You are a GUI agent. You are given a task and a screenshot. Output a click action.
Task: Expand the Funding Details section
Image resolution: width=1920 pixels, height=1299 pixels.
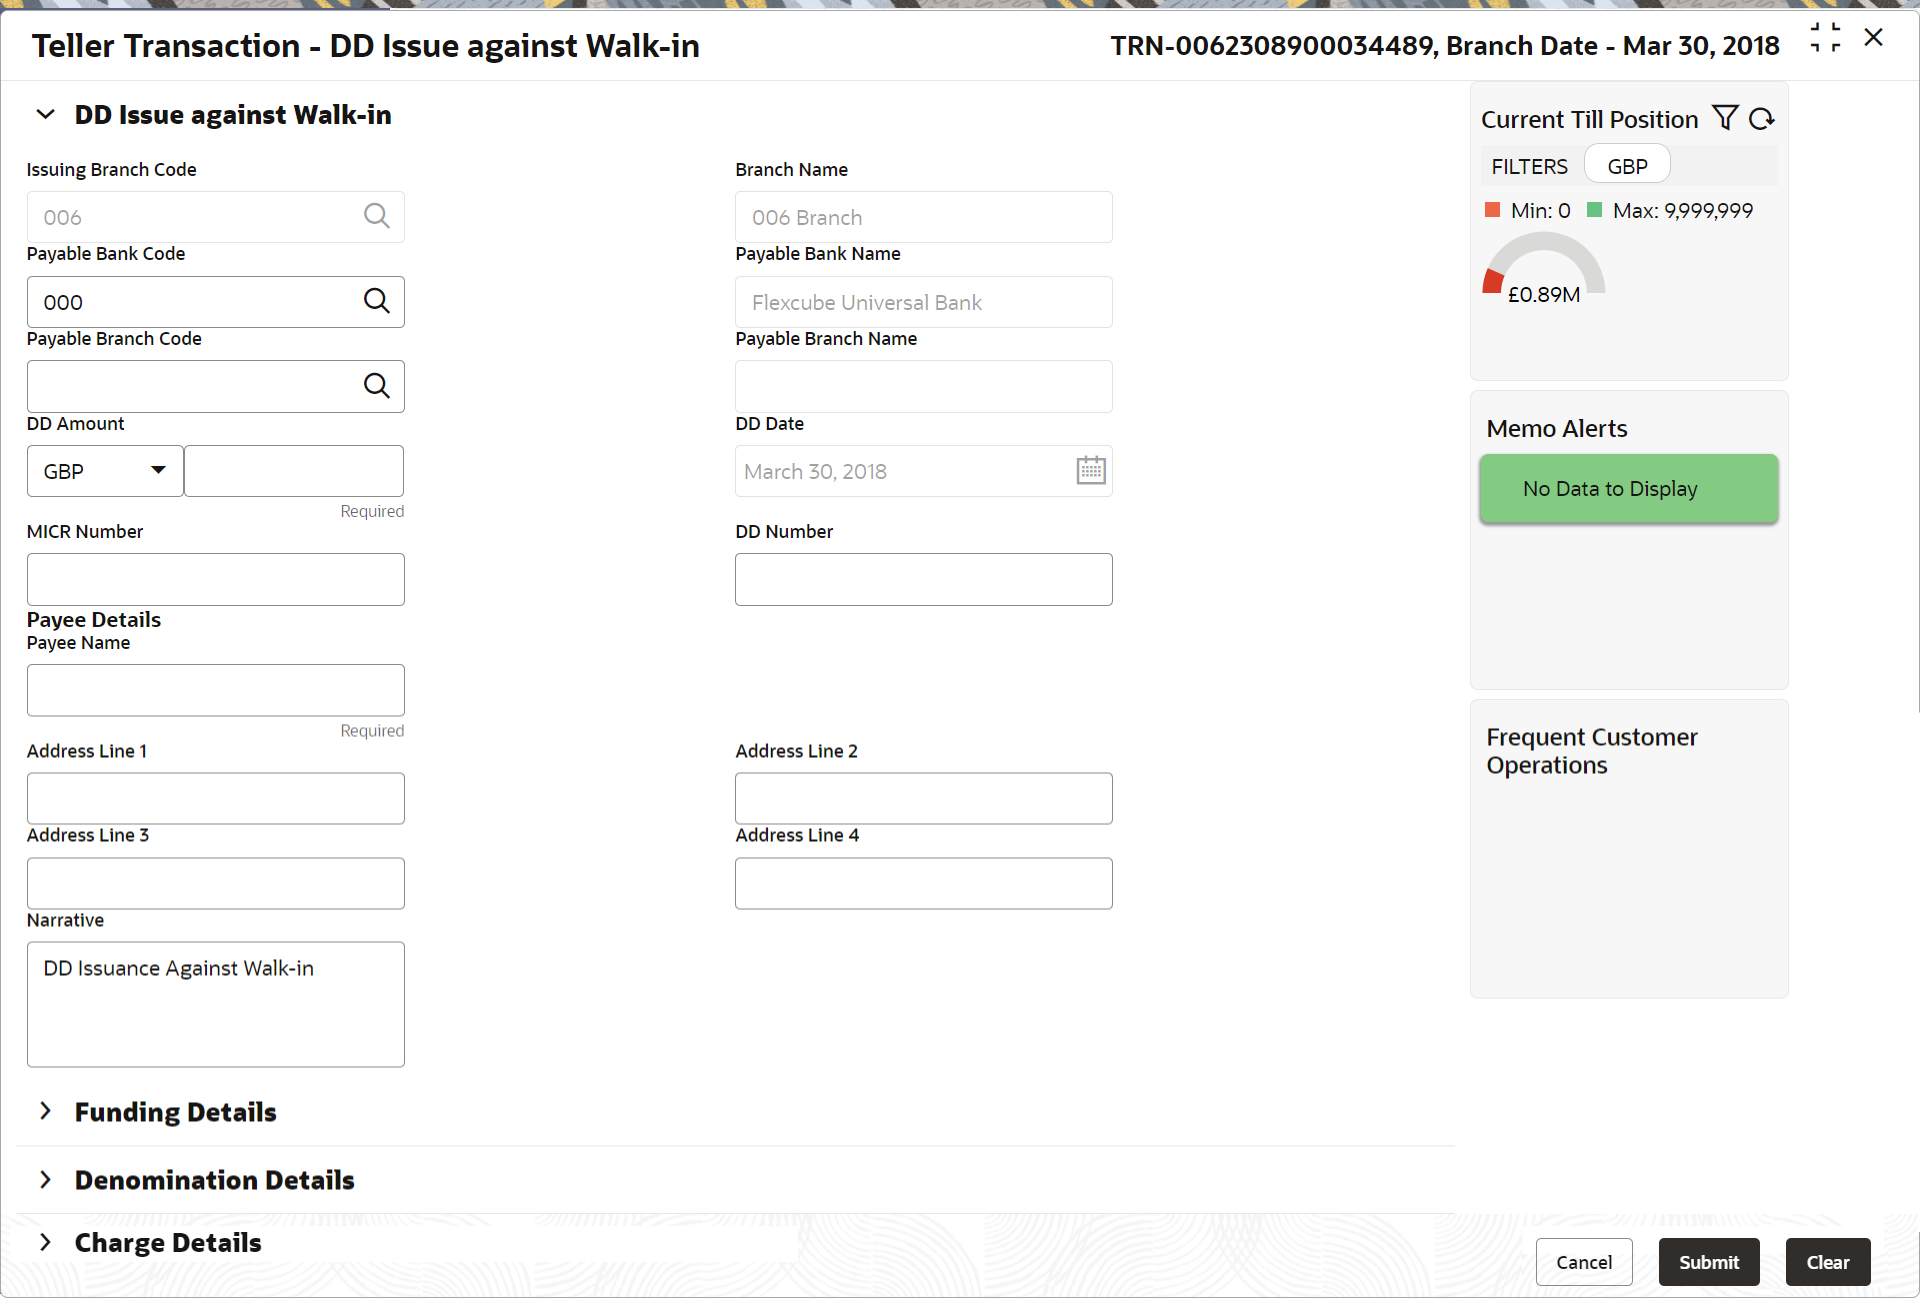(x=45, y=1111)
